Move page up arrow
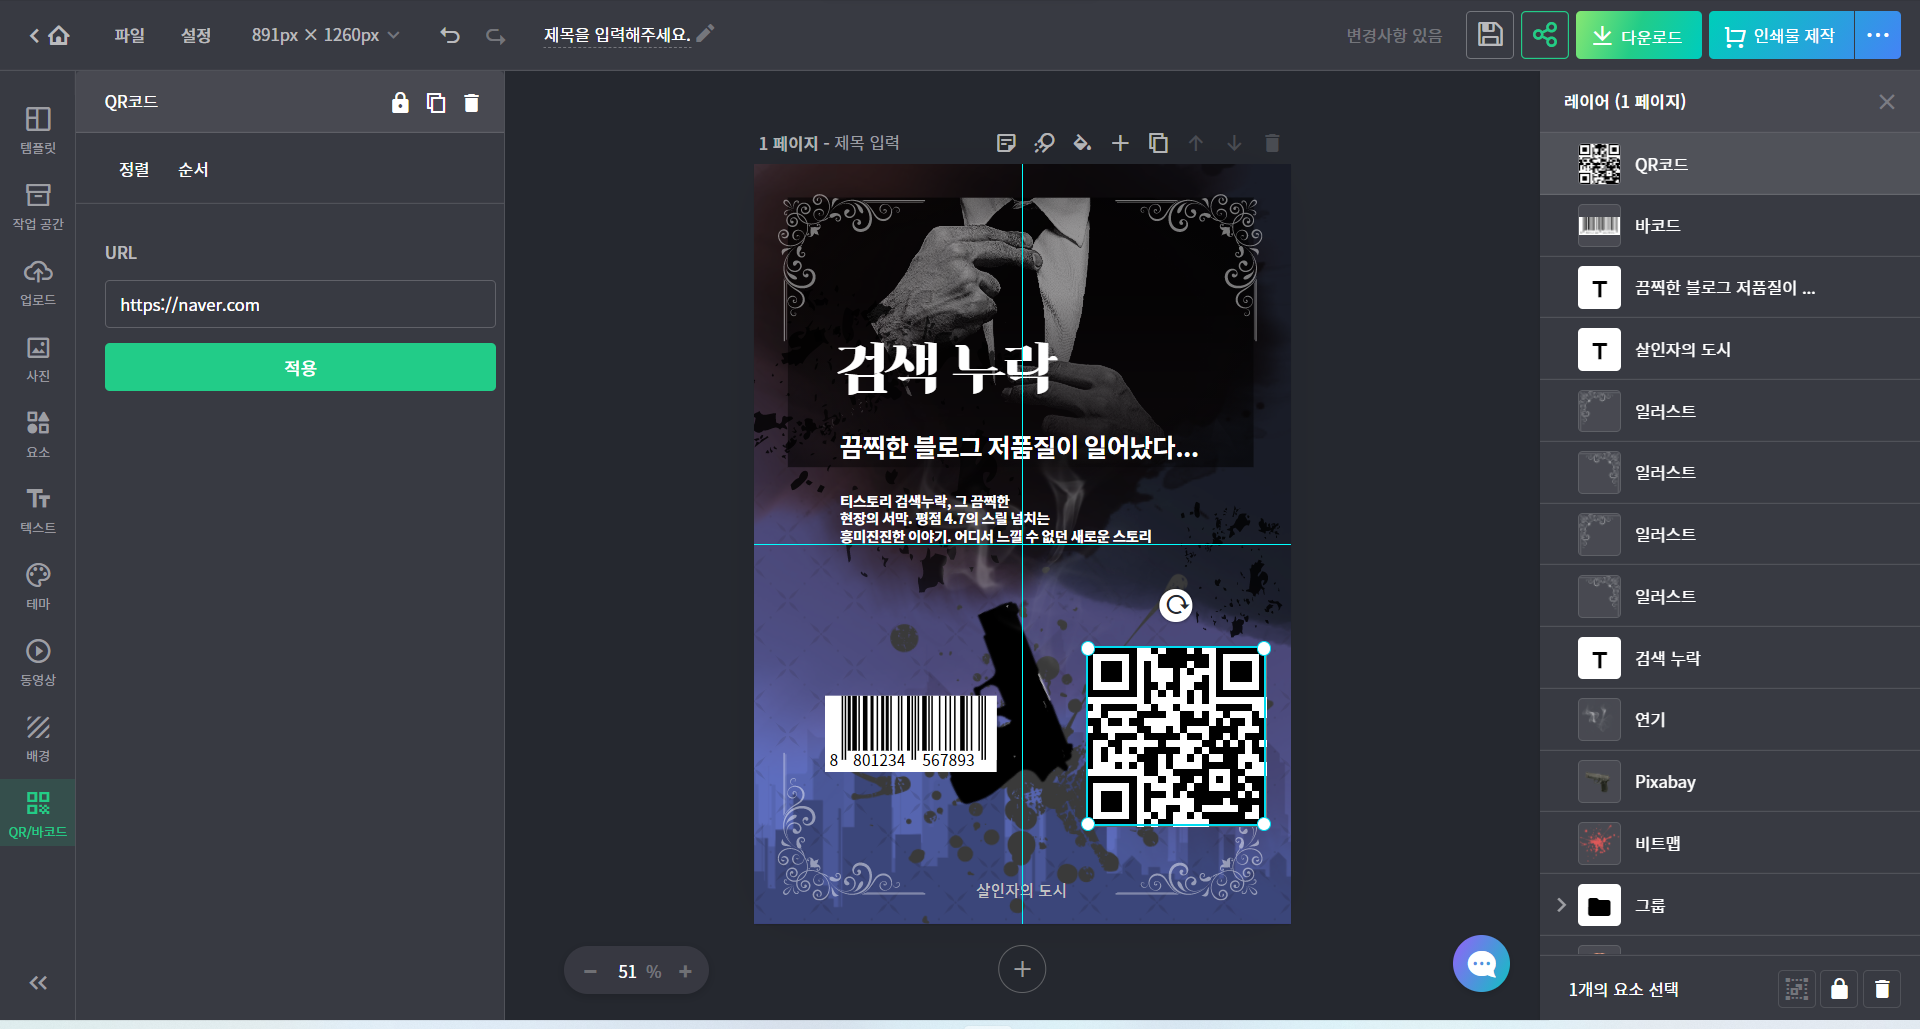The image size is (1920, 1029). pyautogui.click(x=1196, y=143)
